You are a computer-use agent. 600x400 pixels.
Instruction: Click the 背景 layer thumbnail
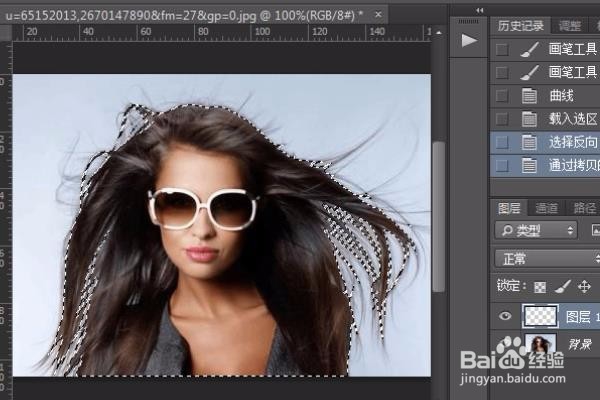coord(541,343)
